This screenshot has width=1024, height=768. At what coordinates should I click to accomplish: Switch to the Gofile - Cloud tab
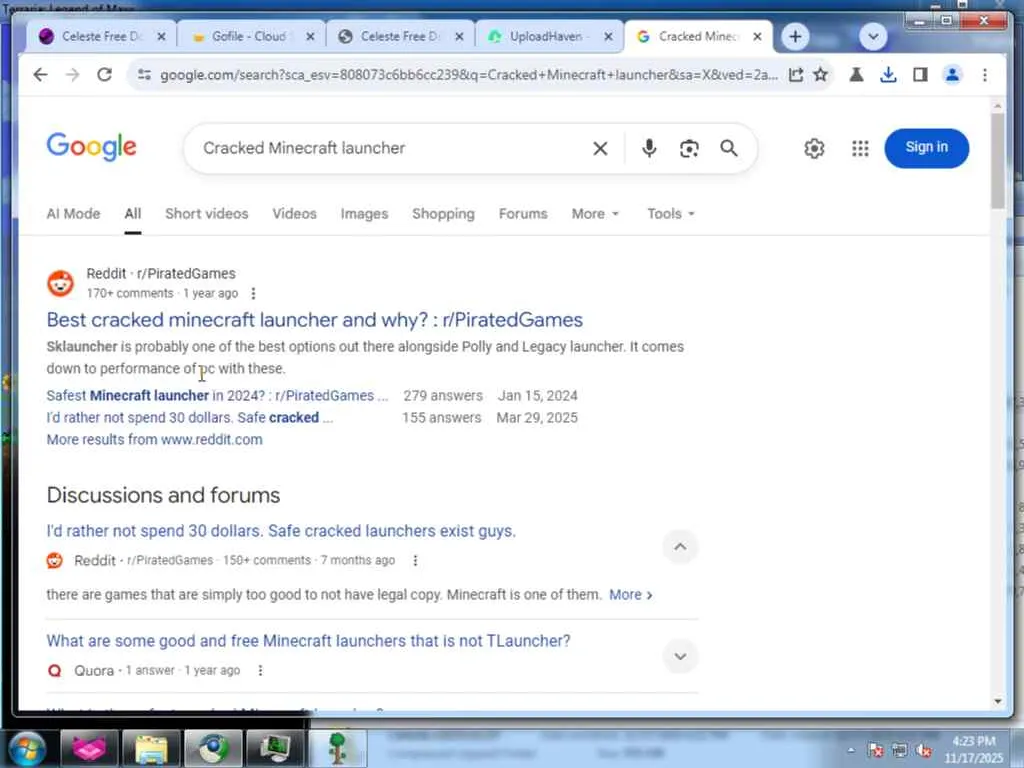click(x=249, y=37)
